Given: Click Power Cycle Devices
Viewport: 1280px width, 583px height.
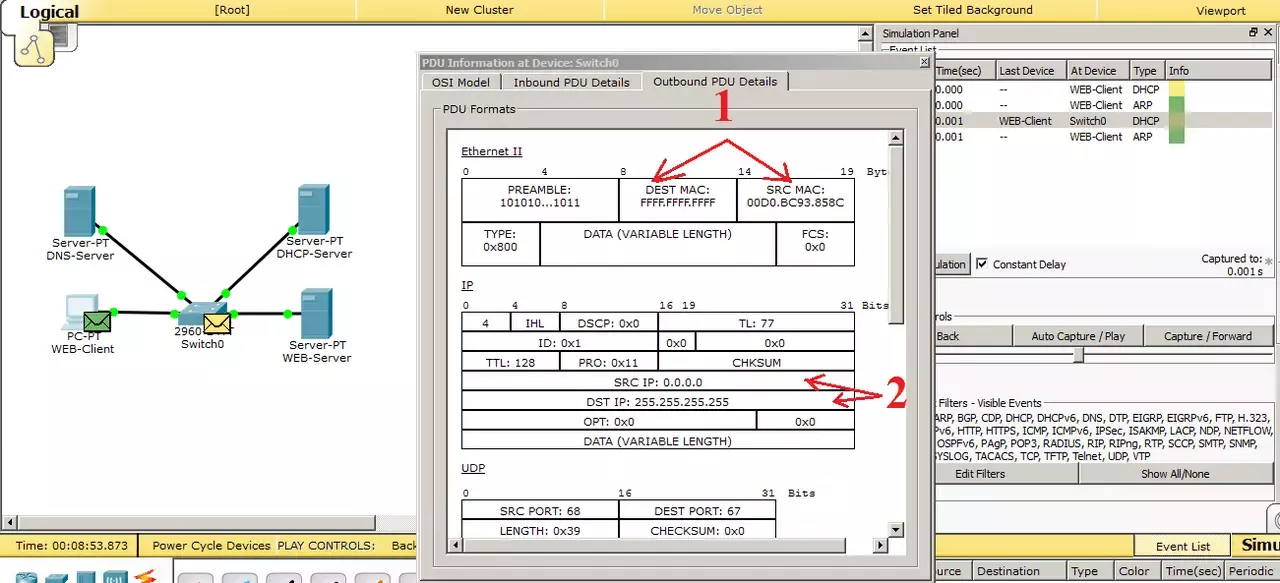Looking at the screenshot, I should (x=211, y=546).
